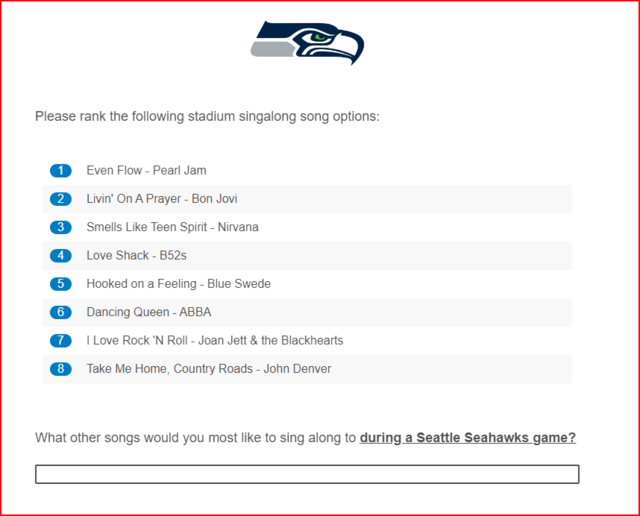Select the number 7 rank badge

point(61,340)
